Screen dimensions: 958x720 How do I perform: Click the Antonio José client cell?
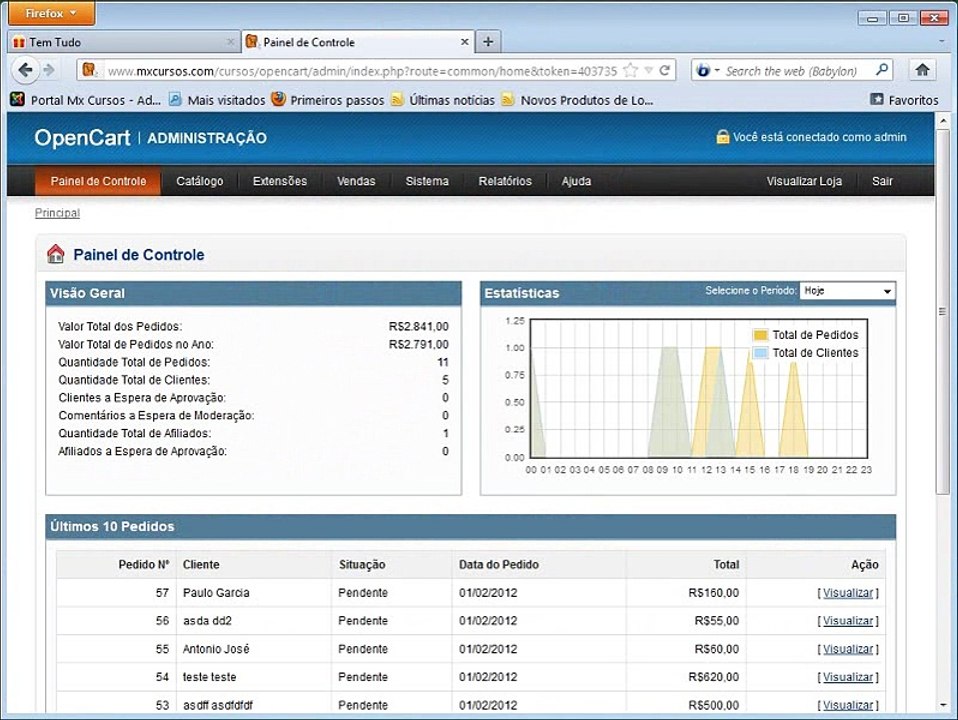(216, 649)
